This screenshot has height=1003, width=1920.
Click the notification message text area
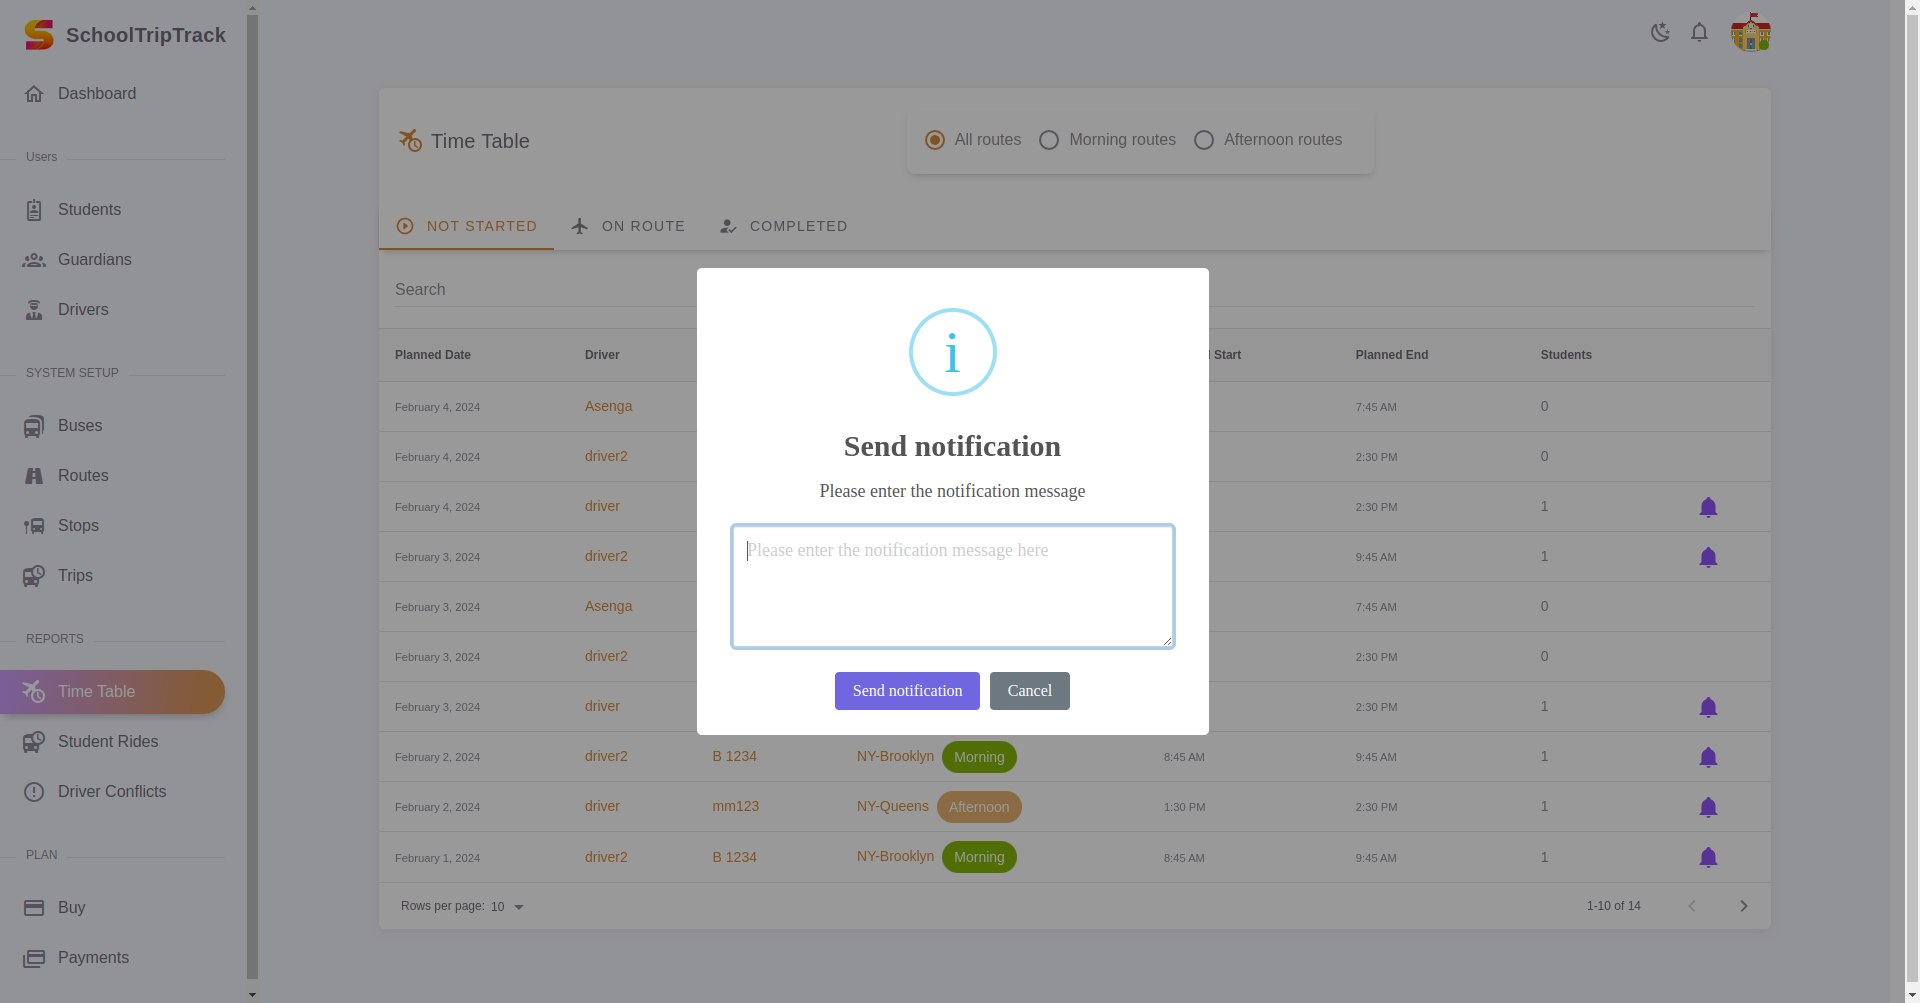[952, 586]
